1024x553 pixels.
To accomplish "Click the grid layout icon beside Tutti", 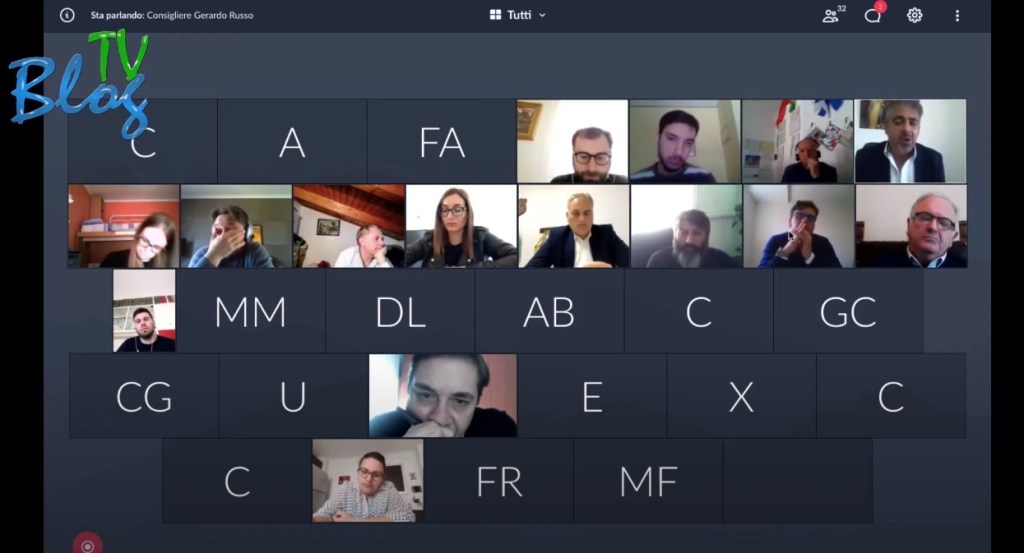I will [496, 14].
